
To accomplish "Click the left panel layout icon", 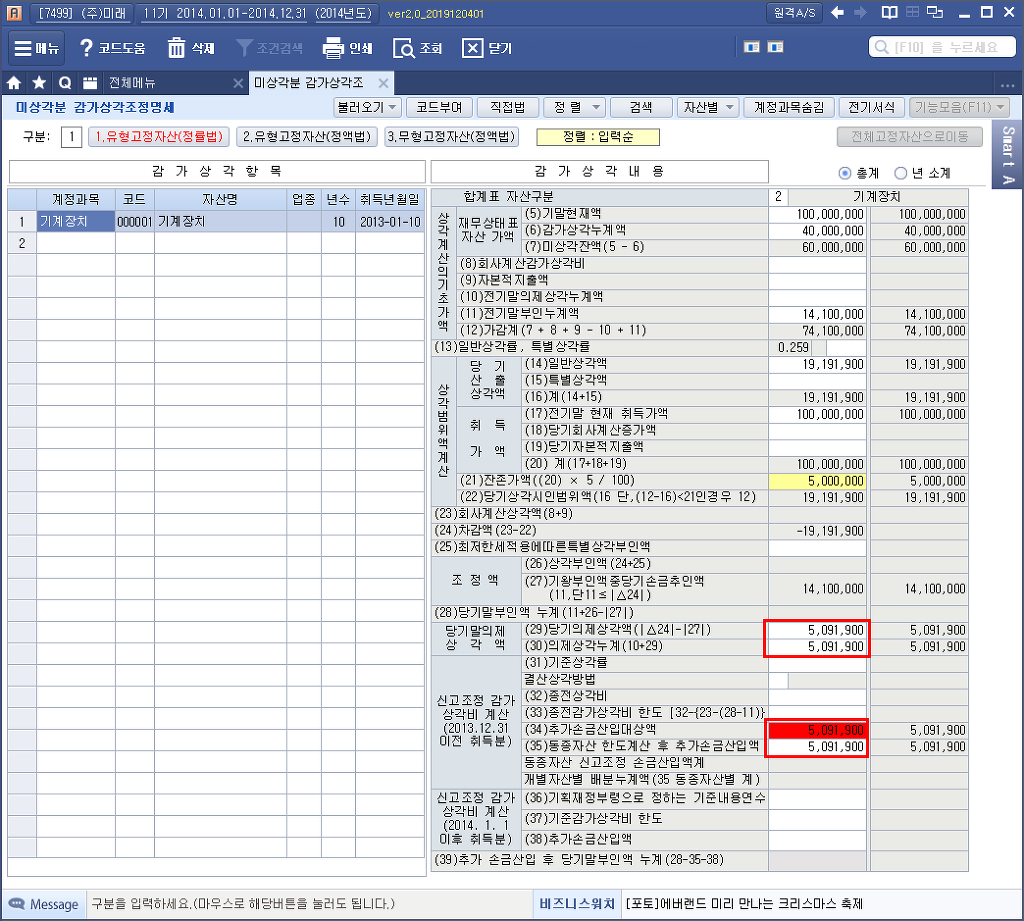I will [752, 47].
